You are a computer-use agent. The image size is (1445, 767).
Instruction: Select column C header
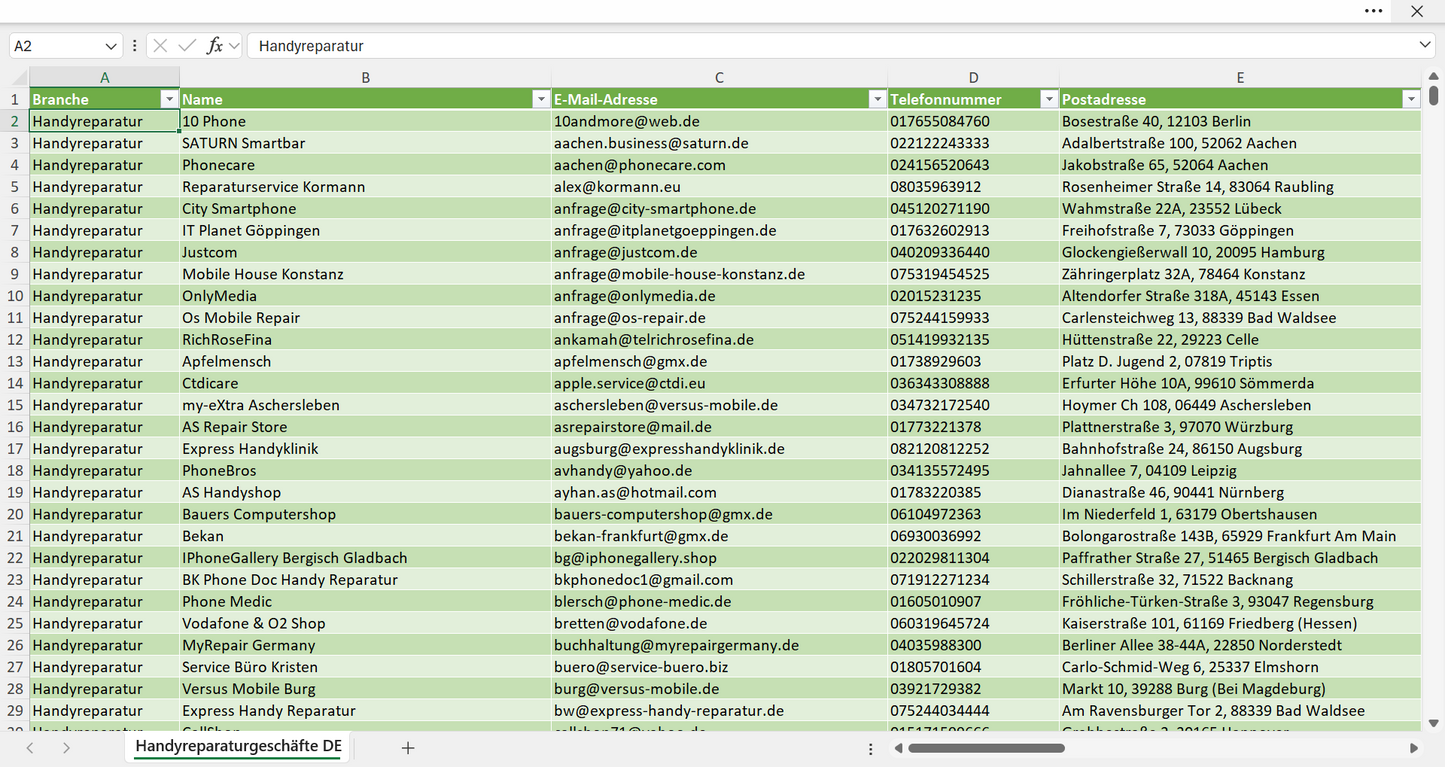pyautogui.click(x=720, y=77)
